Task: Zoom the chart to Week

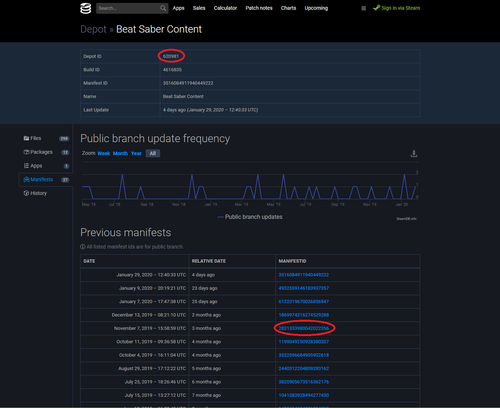Action: [104, 153]
